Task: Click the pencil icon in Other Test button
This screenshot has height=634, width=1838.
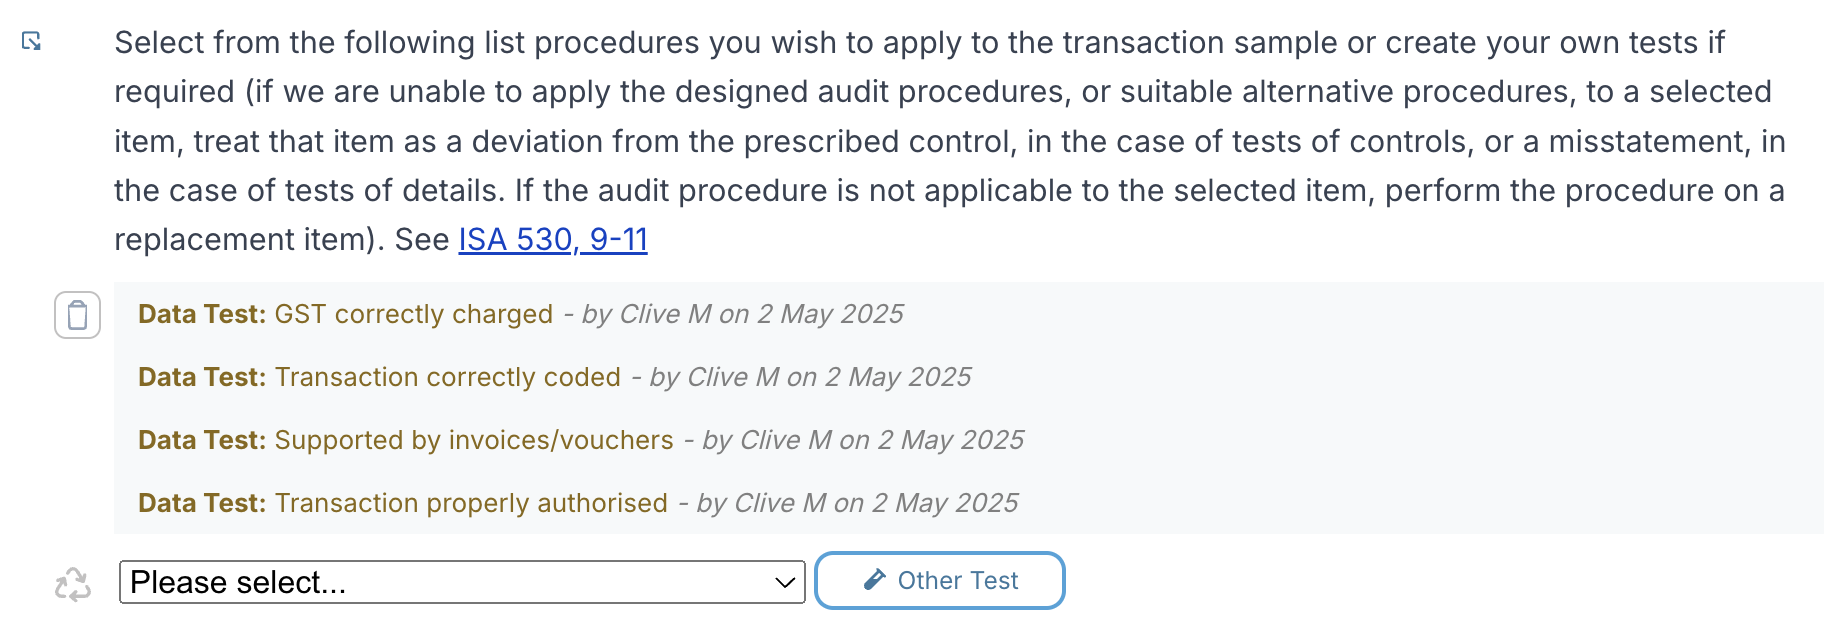Action: click(x=875, y=580)
